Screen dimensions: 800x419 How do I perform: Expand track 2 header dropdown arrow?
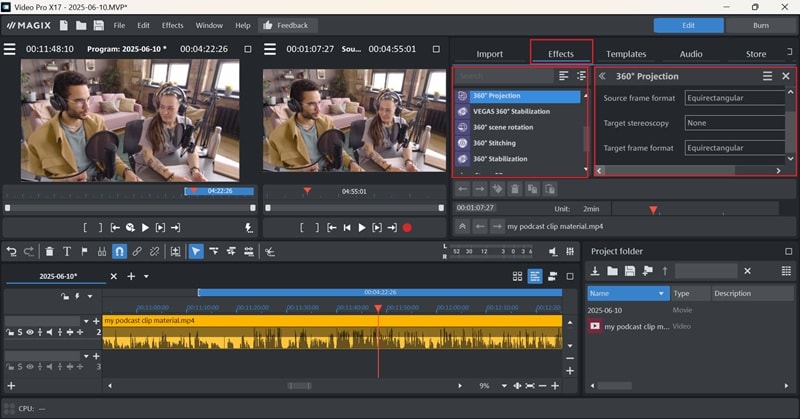coord(86,321)
